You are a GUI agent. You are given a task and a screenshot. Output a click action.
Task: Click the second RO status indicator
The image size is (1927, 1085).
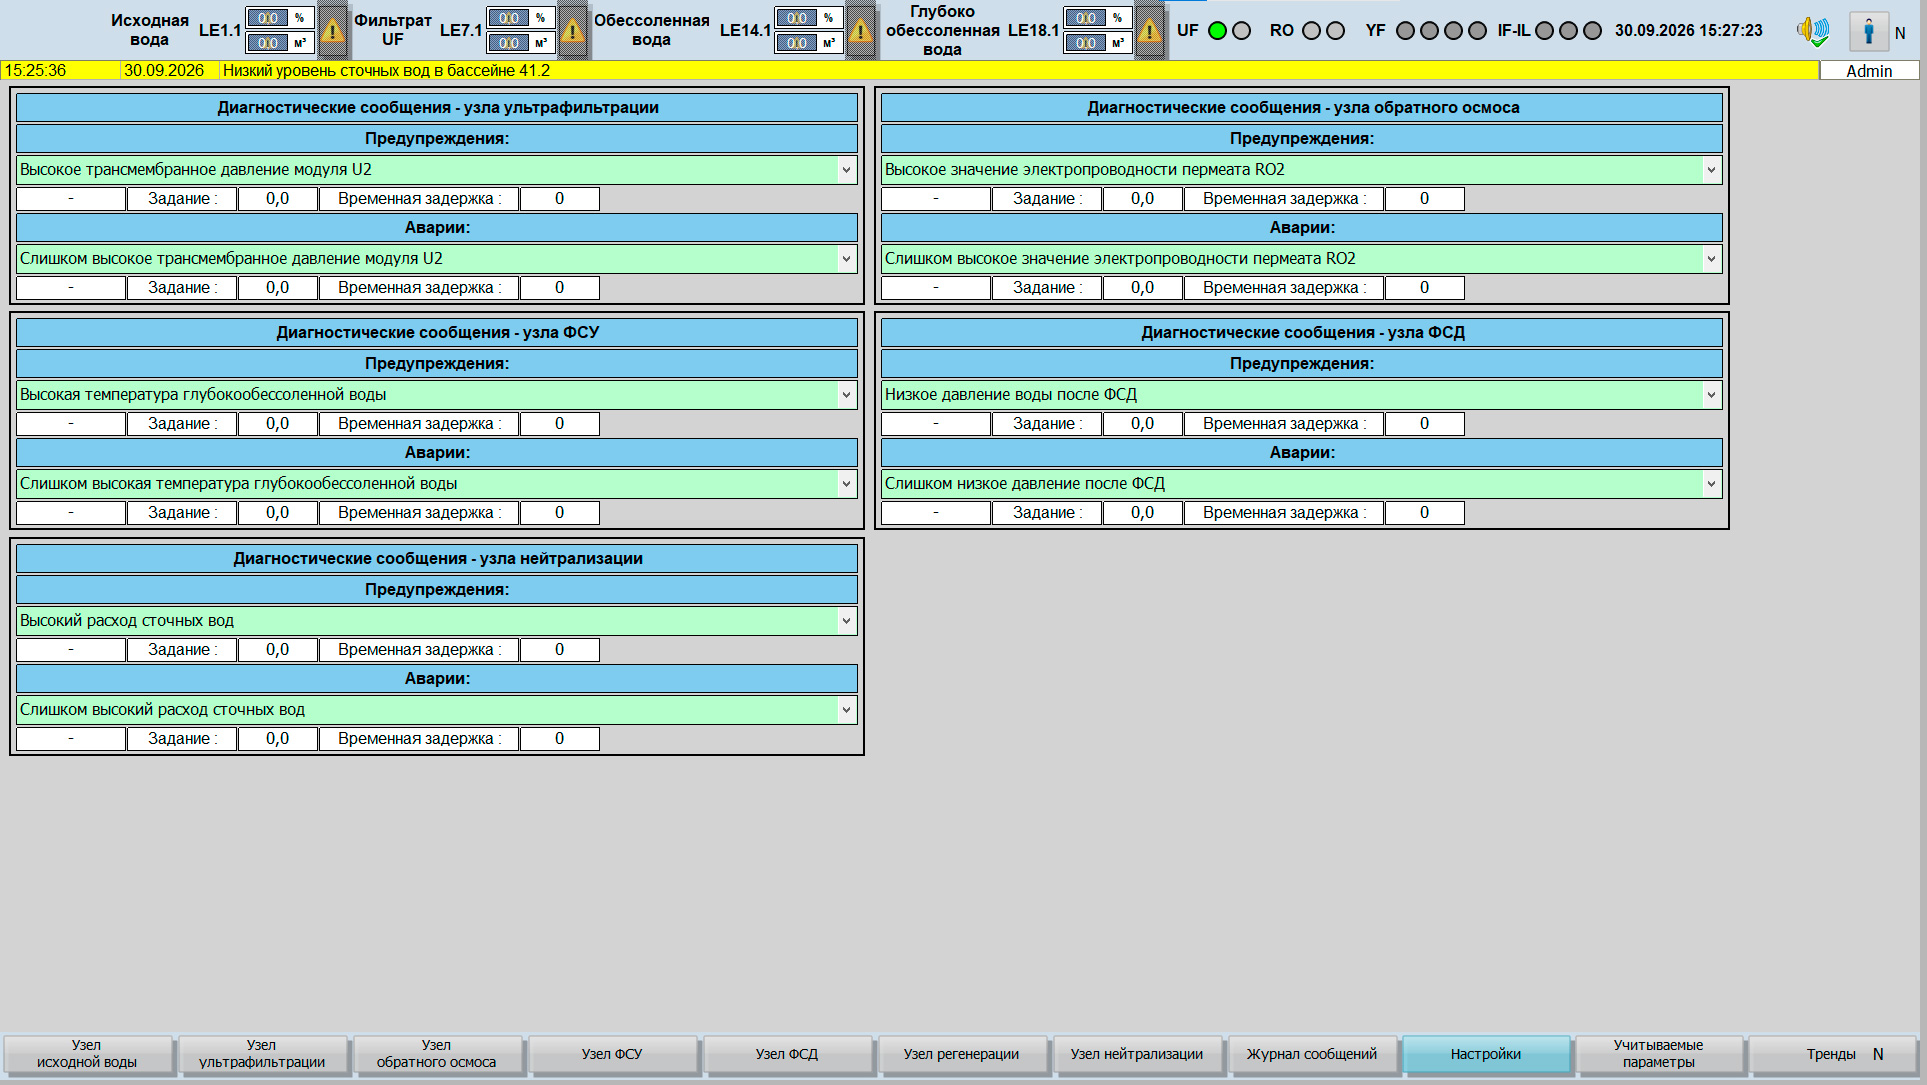pyautogui.click(x=1336, y=31)
